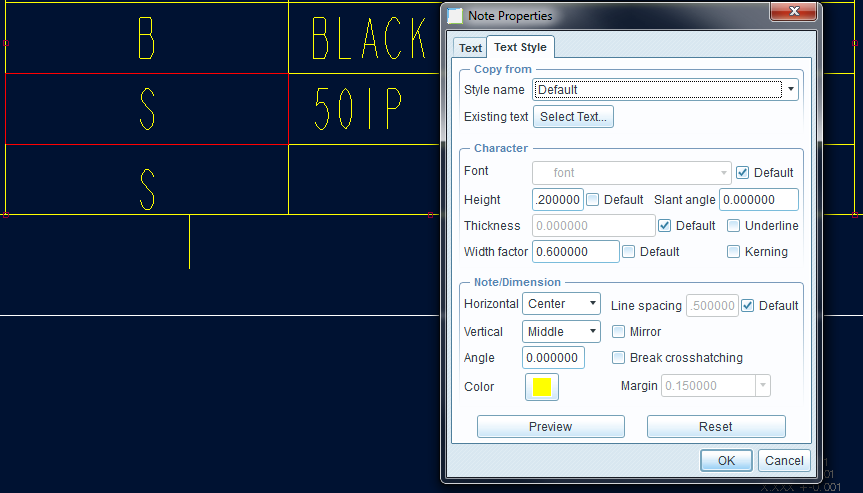Switch to the Text tab
863x493 pixels.
click(x=470, y=48)
